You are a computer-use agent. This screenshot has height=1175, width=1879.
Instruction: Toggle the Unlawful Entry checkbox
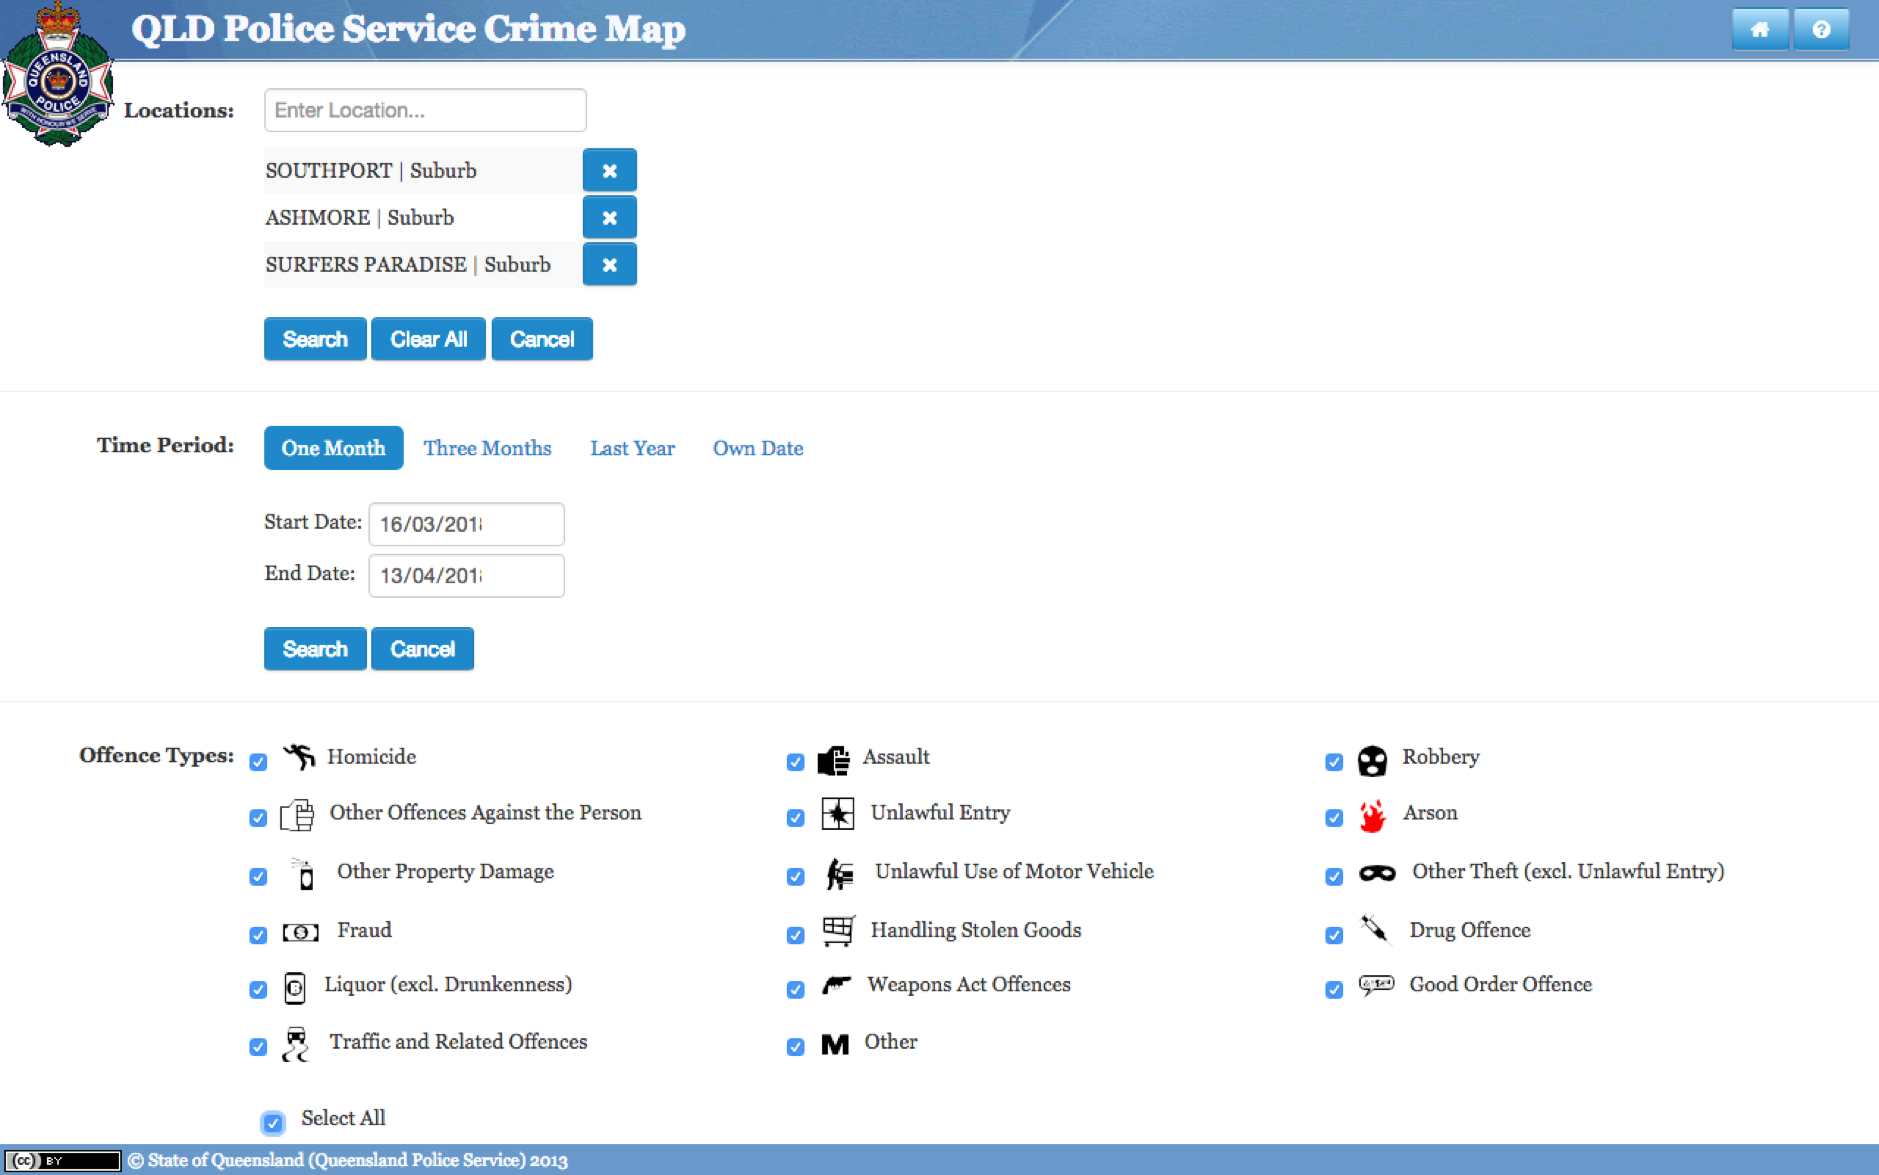pos(795,818)
